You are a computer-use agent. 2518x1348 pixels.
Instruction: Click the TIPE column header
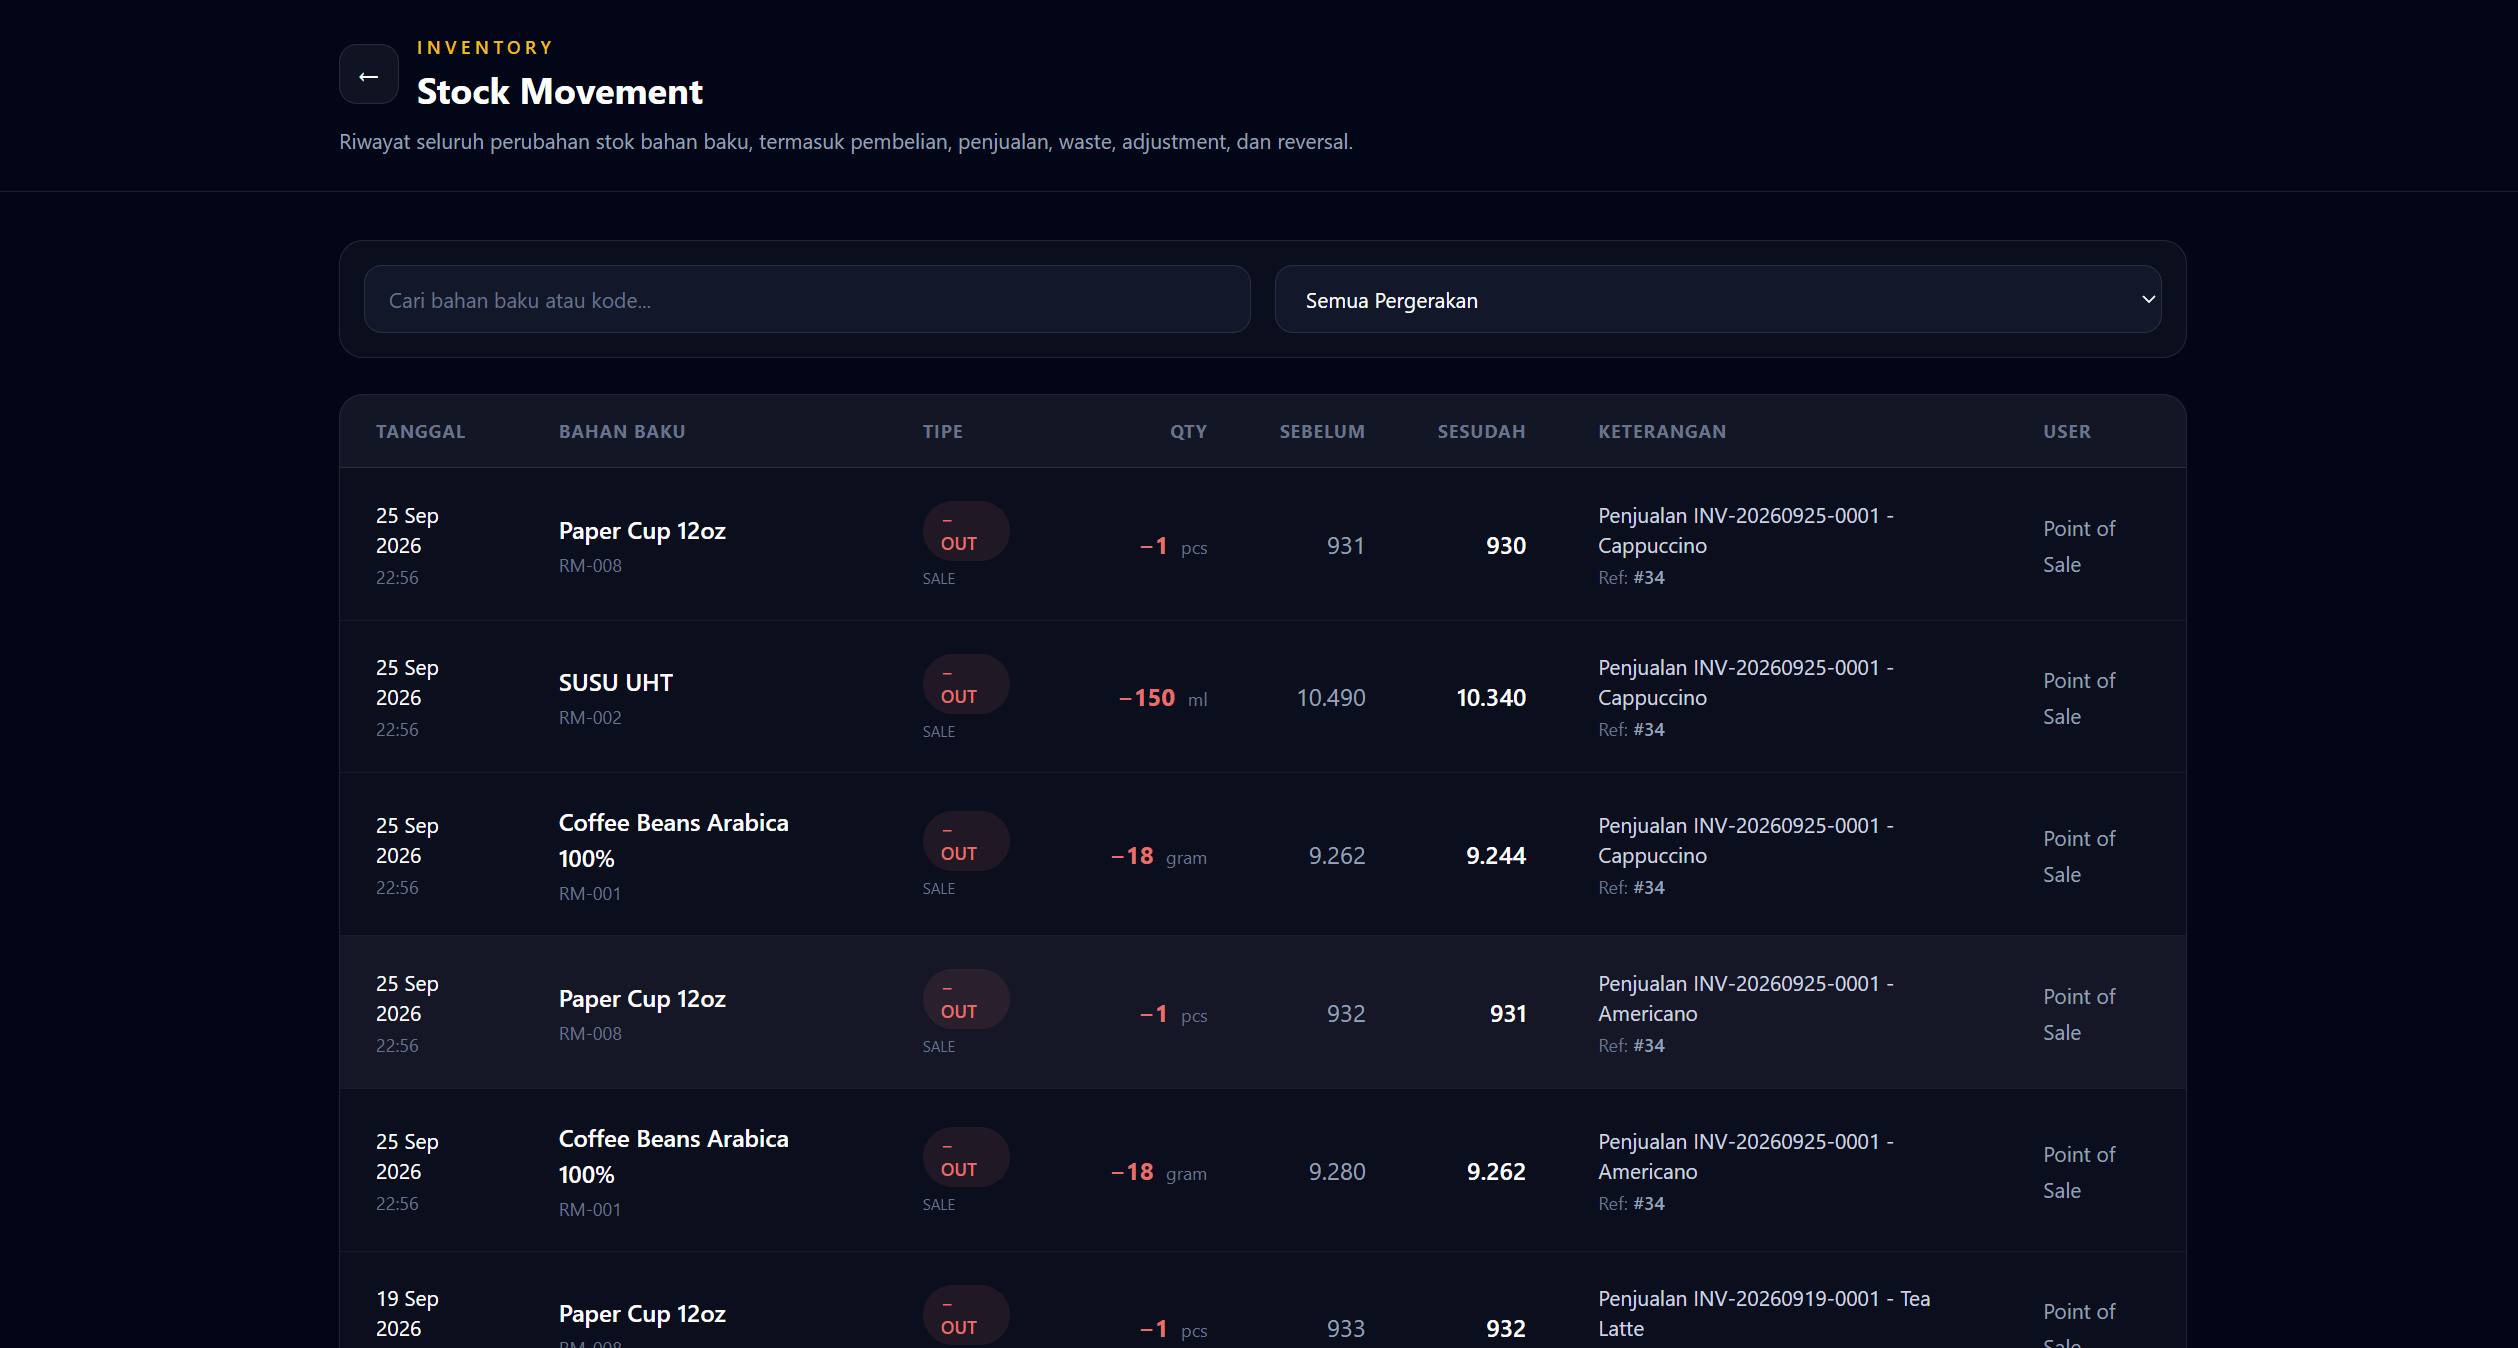(x=942, y=432)
